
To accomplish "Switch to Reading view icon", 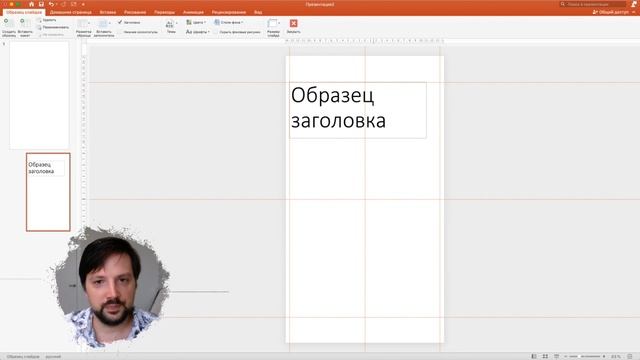I will point(556,356).
